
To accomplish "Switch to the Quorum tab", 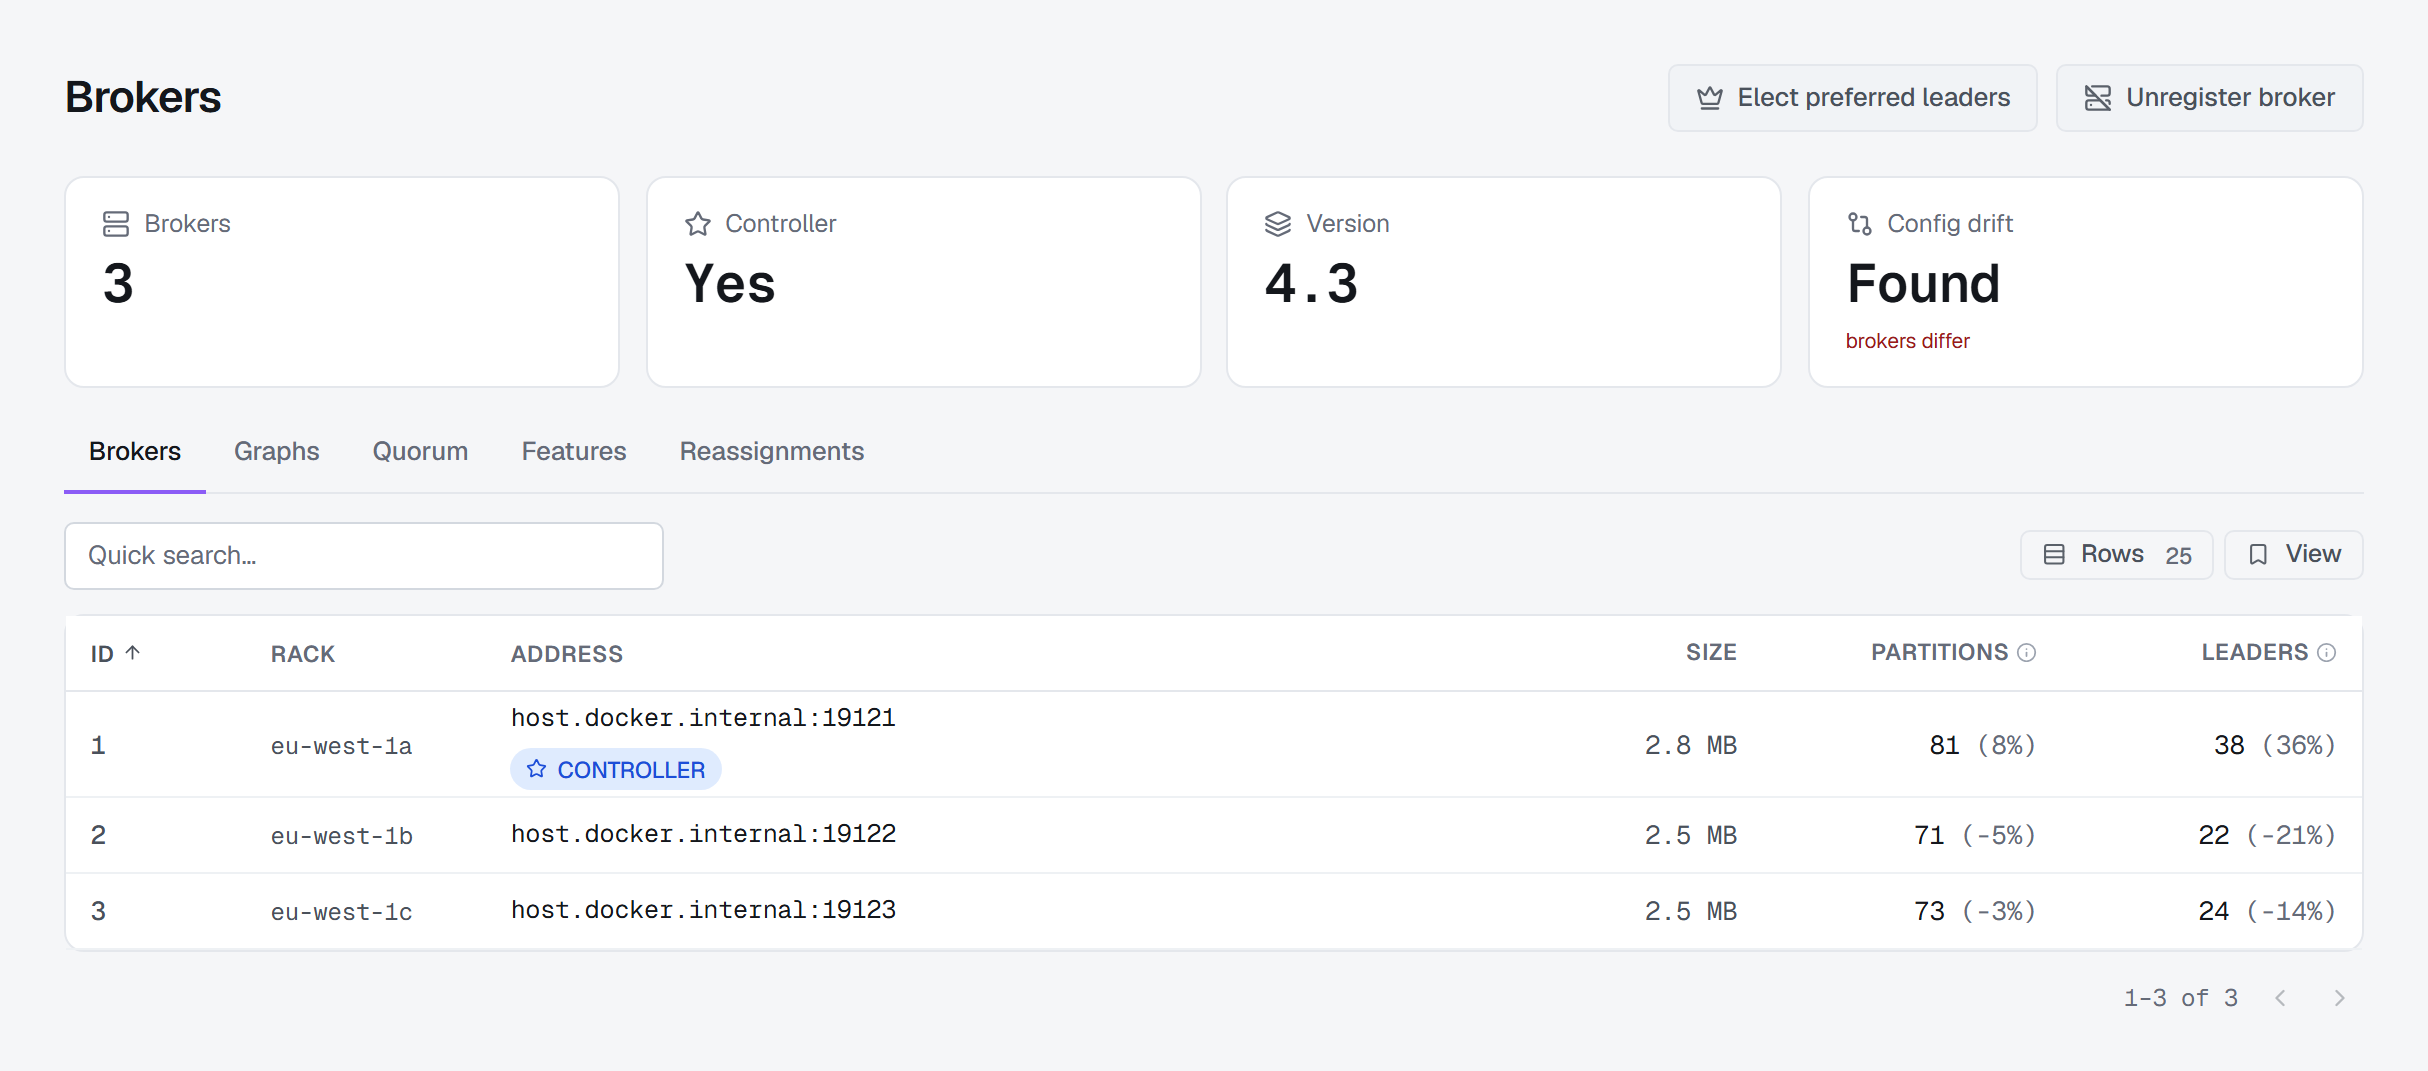I will [420, 452].
